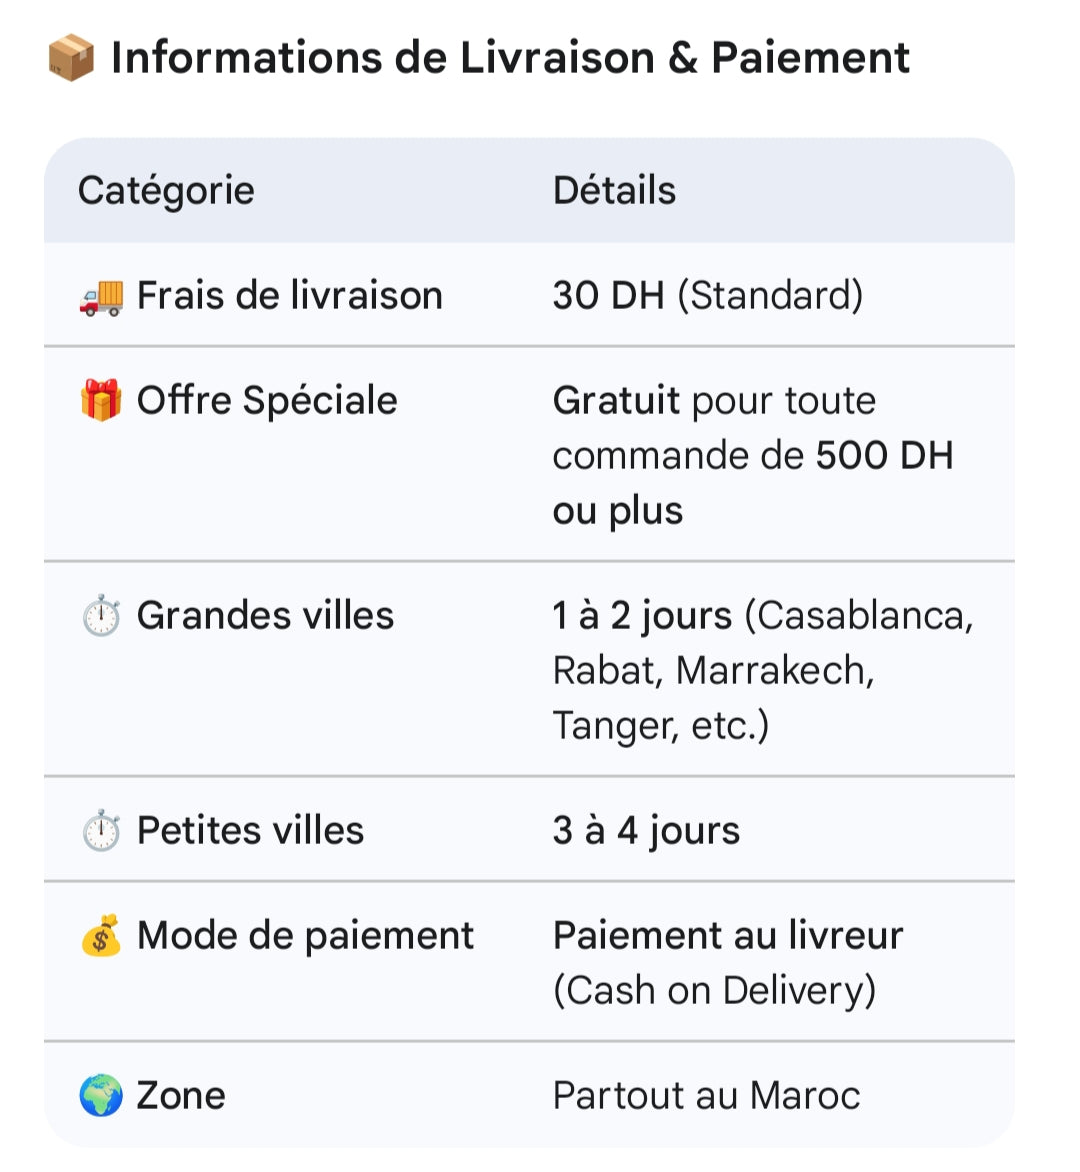
Task: Select the Mode de paiement label
Action: click(x=305, y=936)
